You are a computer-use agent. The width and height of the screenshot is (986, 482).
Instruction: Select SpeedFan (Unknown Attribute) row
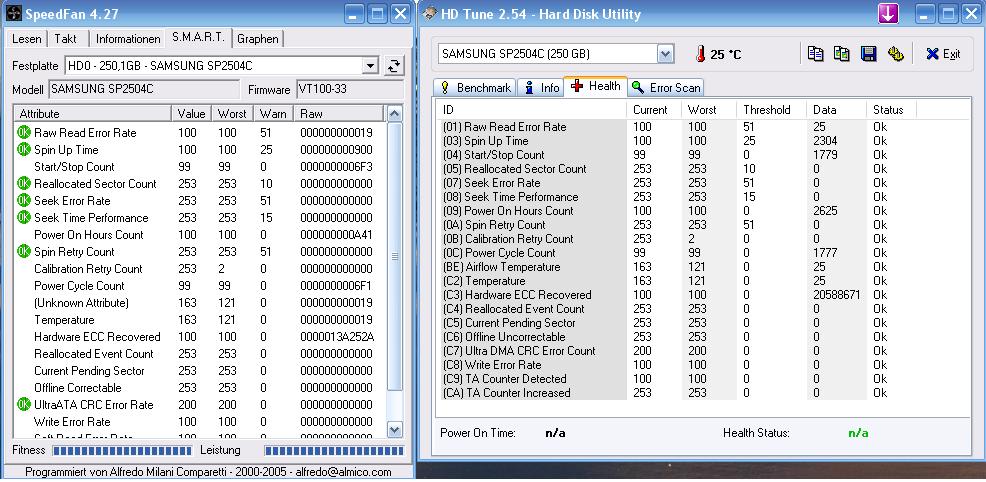(198, 303)
